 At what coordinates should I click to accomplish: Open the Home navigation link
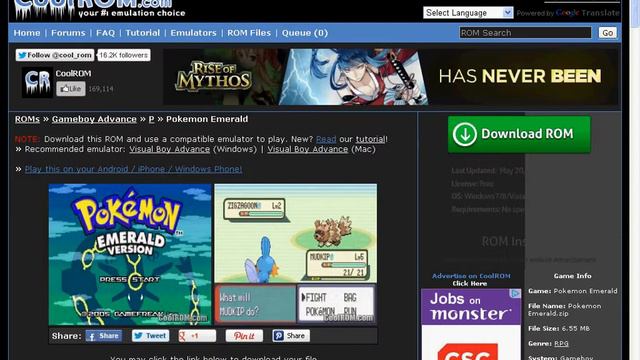pos(27,33)
